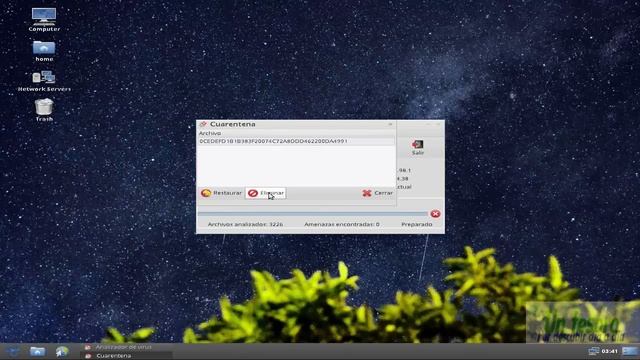
Task: Click the 'Archivos analizados: 3226' status text
Action: coord(245,224)
